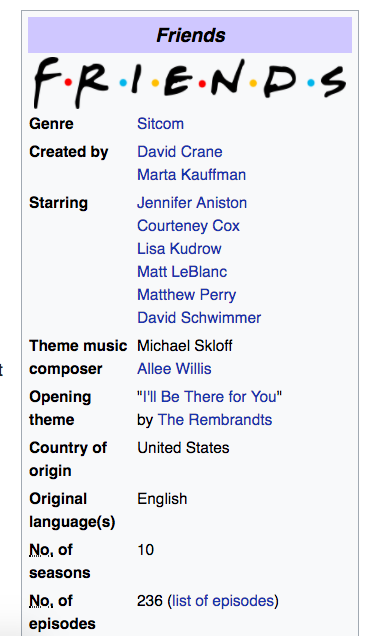Click the Friends infobox title header
The width and height of the screenshot is (384, 636).
pyautogui.click(x=190, y=35)
